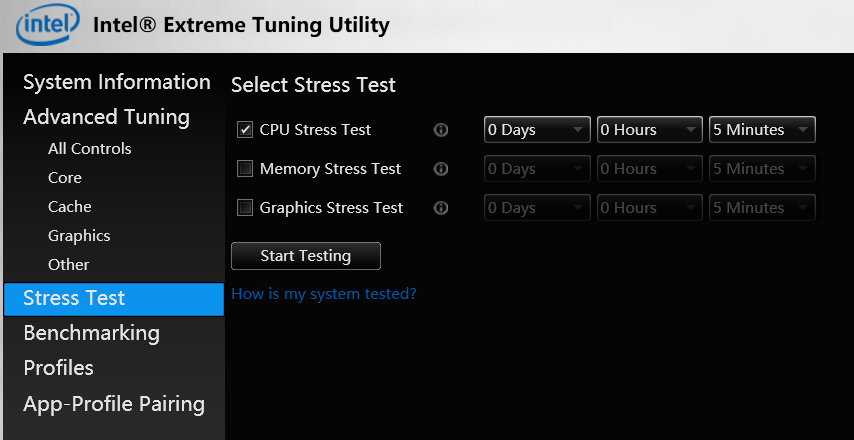Select the Stress Test sidebar item

(74, 298)
